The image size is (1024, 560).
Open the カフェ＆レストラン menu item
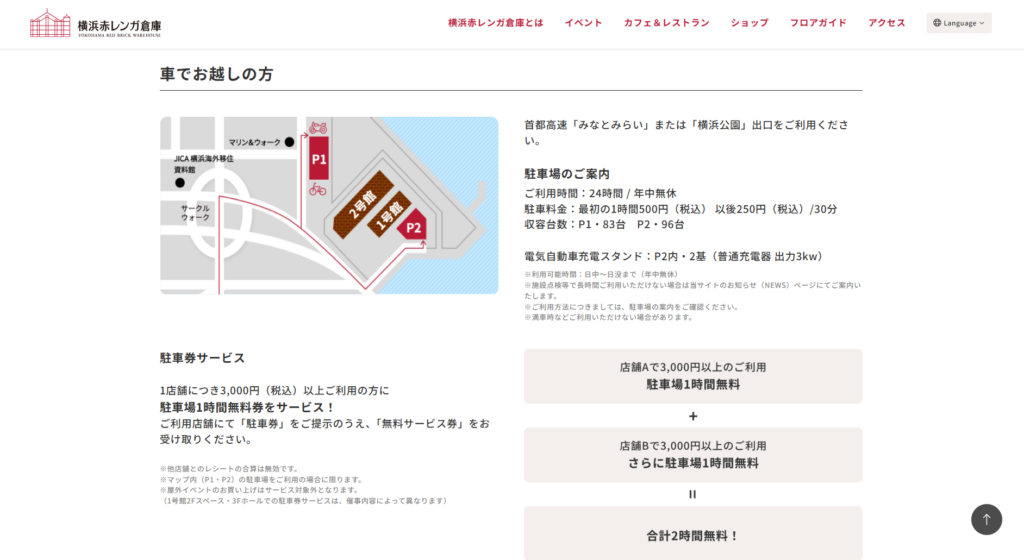(666, 23)
